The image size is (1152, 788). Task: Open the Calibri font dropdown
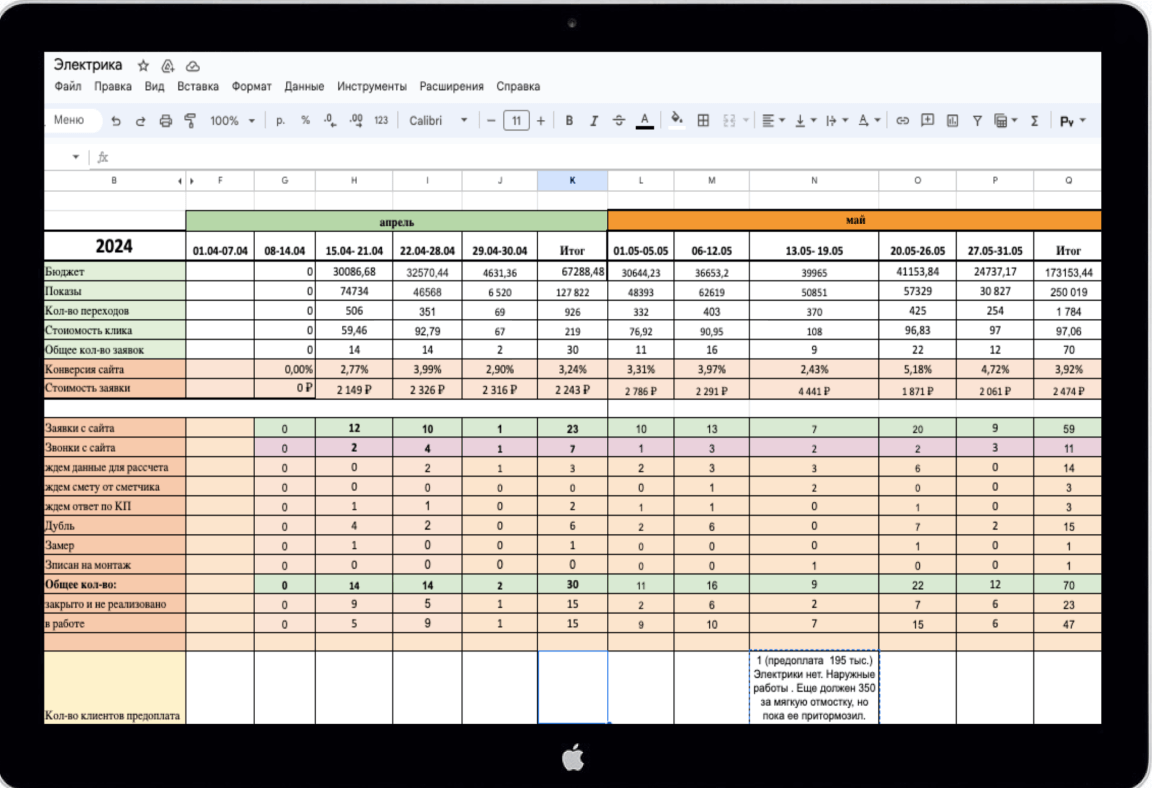438,121
